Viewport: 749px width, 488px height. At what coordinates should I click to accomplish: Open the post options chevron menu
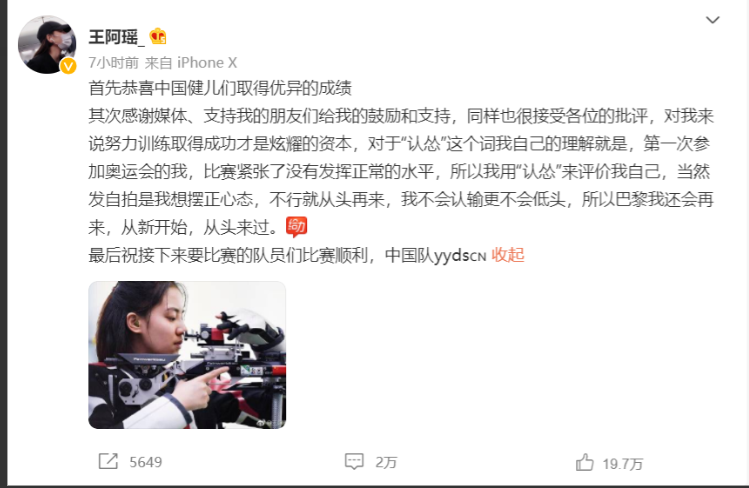pyautogui.click(x=712, y=20)
